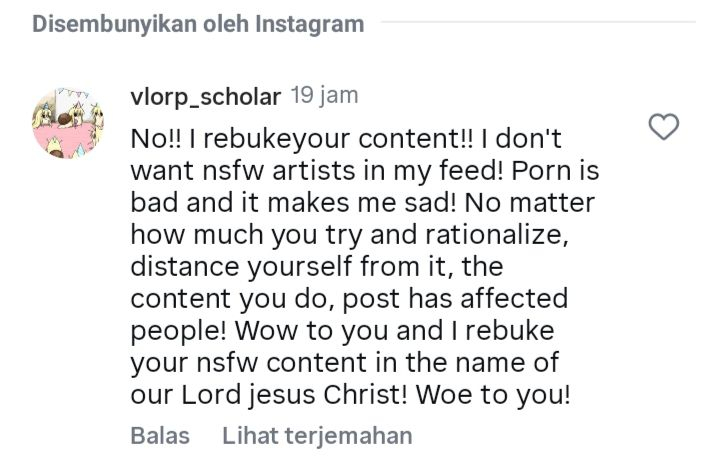Click the "Disembunyikan oleh Instagram" header
Screen dimensions: 707x469
198,24
